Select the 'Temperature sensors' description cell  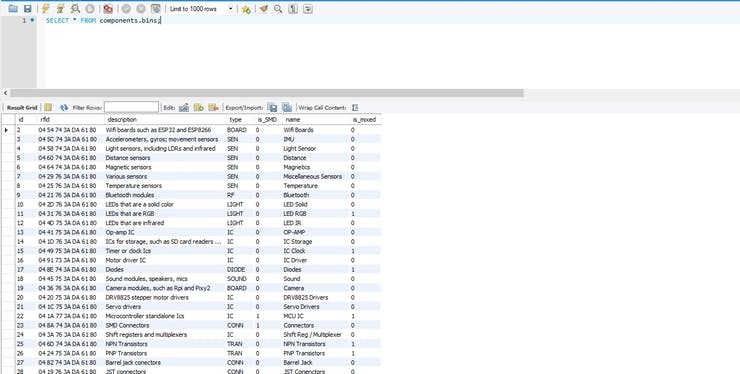[165, 186]
